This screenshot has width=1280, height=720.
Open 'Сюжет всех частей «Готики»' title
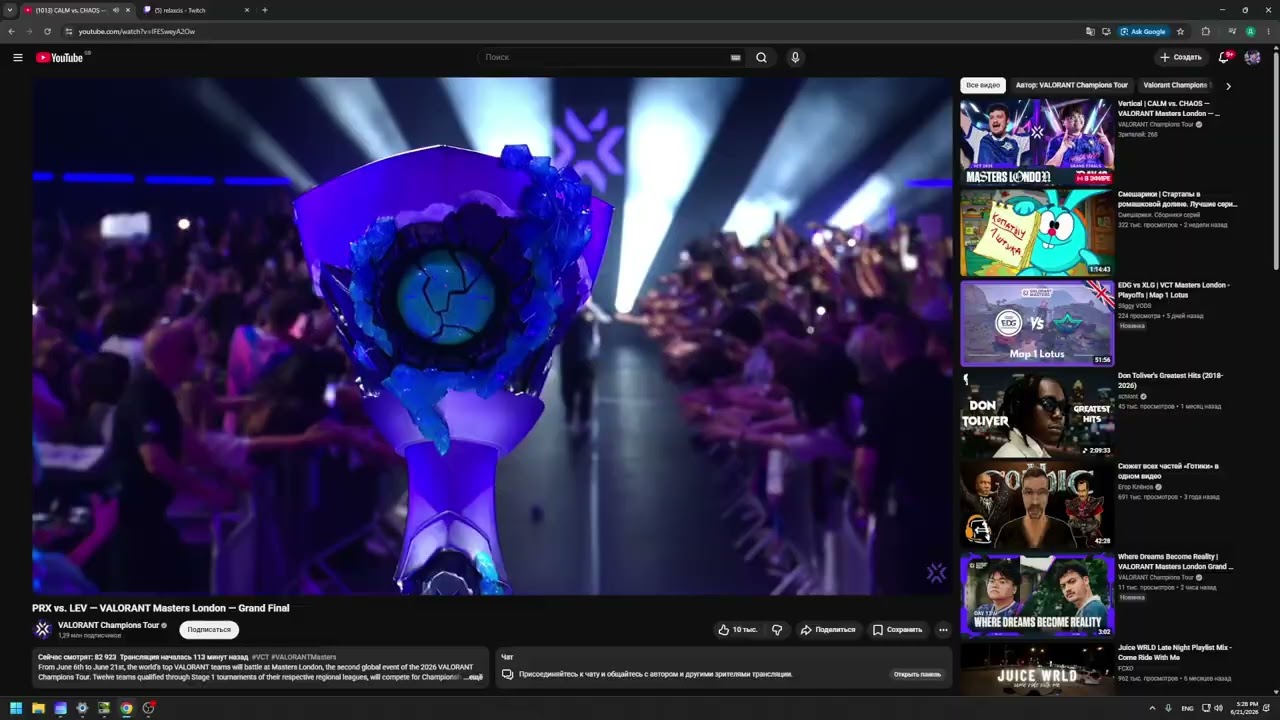[1168, 471]
